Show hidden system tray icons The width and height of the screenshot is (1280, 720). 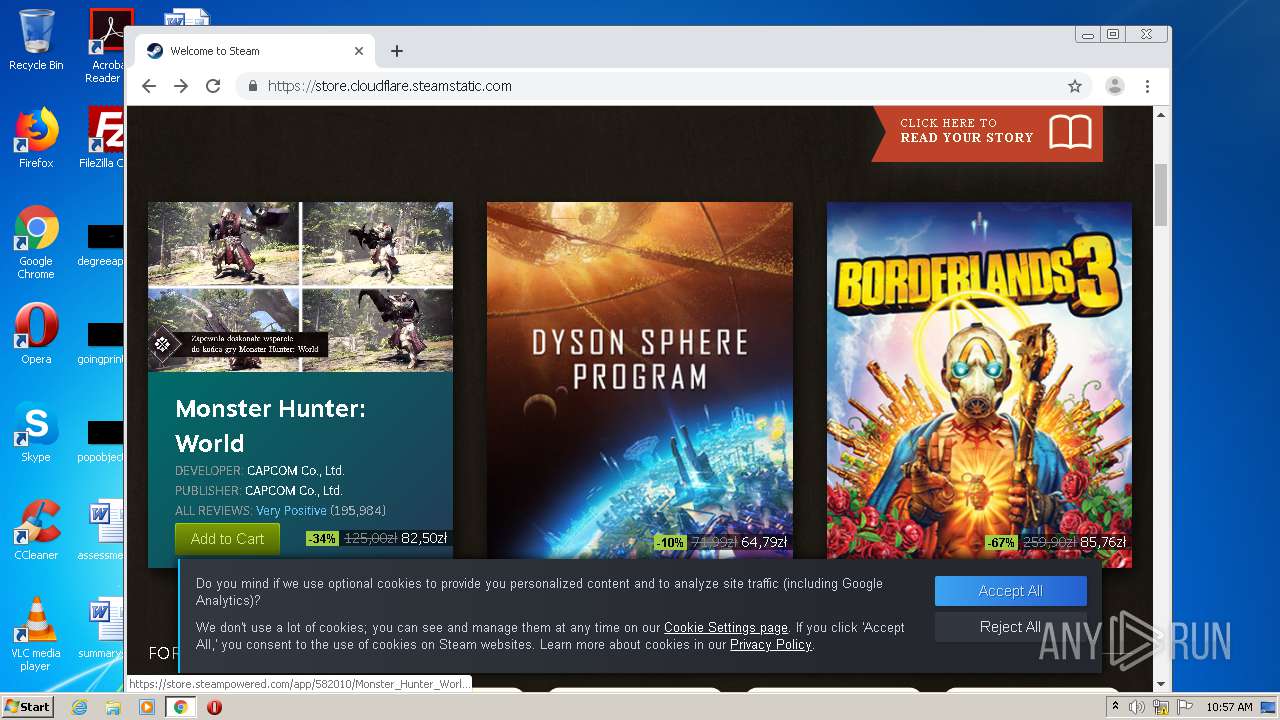tap(1115, 707)
